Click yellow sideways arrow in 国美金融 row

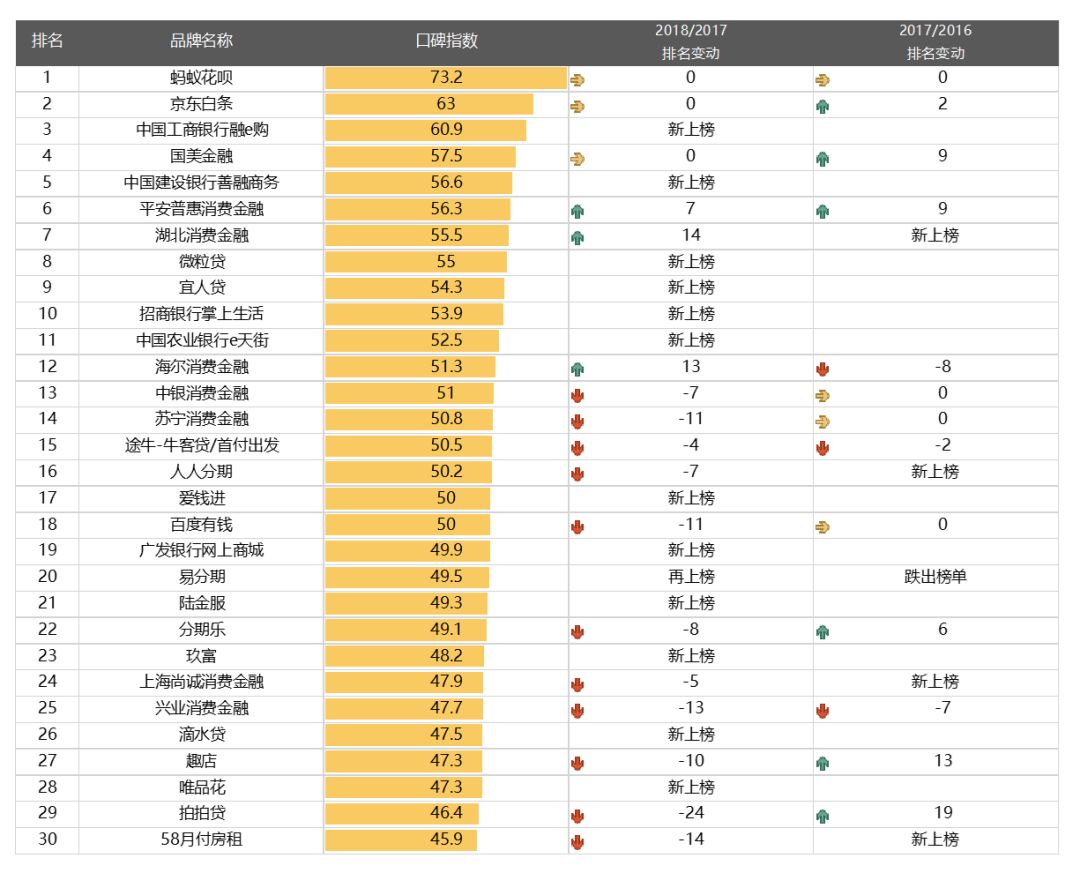coord(577,159)
